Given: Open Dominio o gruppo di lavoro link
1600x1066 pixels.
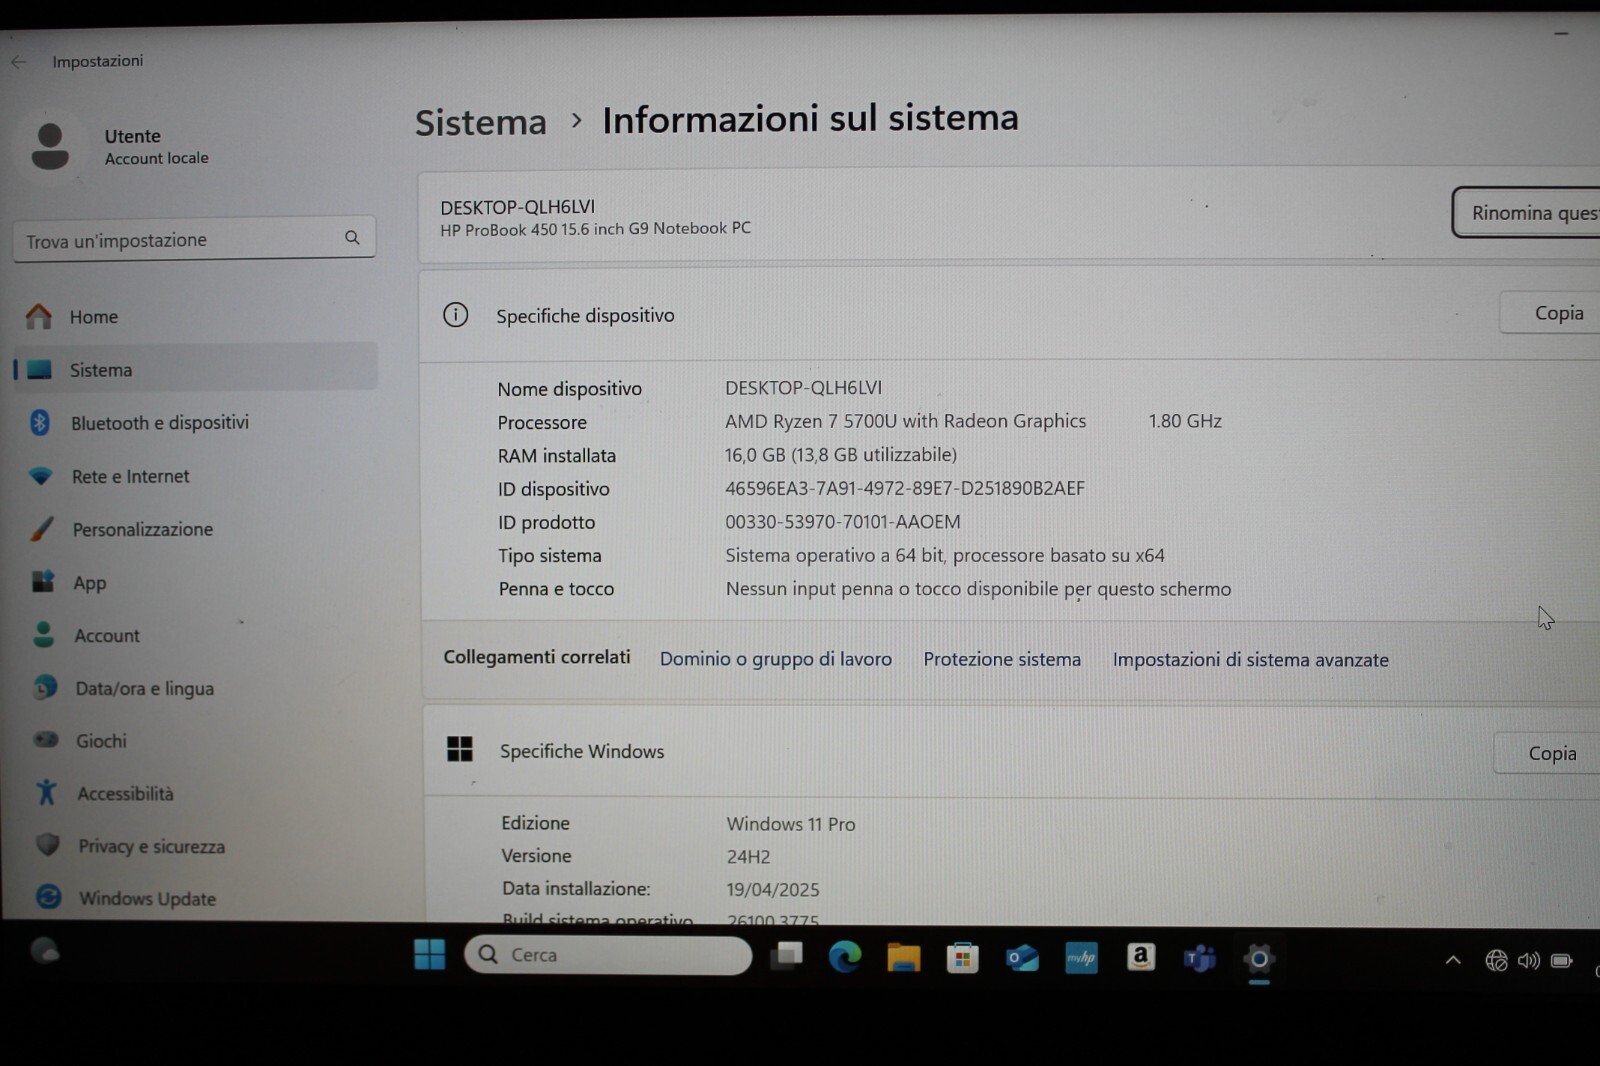Looking at the screenshot, I should [x=776, y=659].
